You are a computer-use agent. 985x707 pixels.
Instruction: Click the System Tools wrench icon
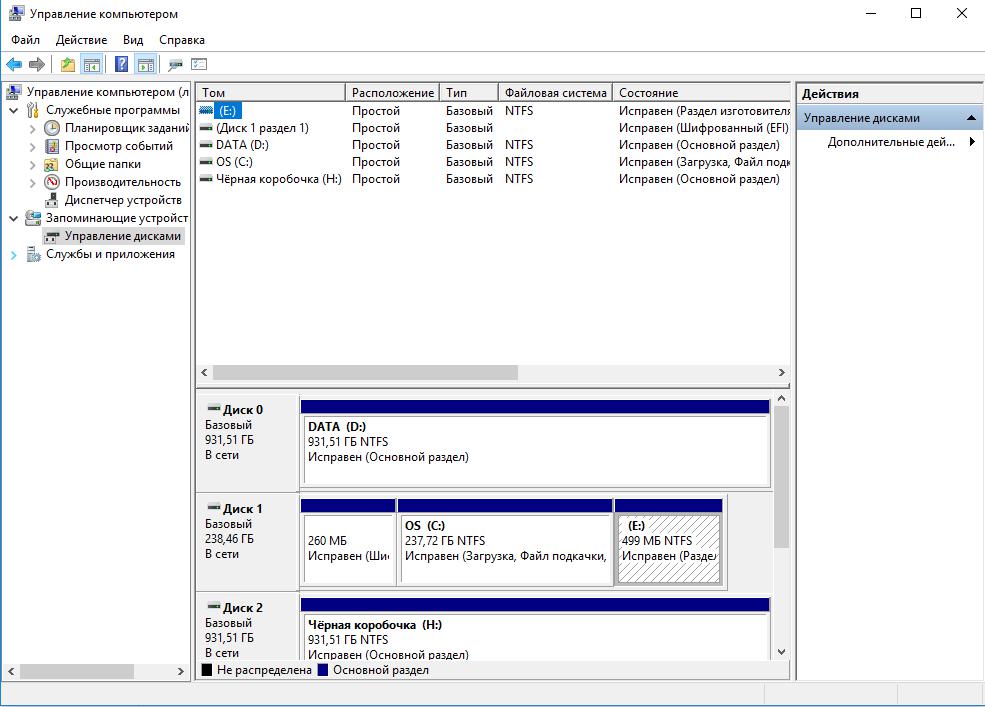point(33,110)
